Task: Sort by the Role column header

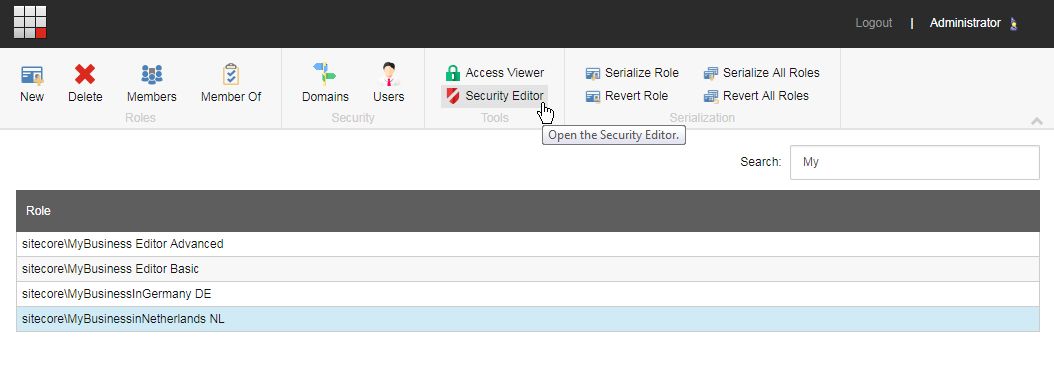Action: coord(528,211)
